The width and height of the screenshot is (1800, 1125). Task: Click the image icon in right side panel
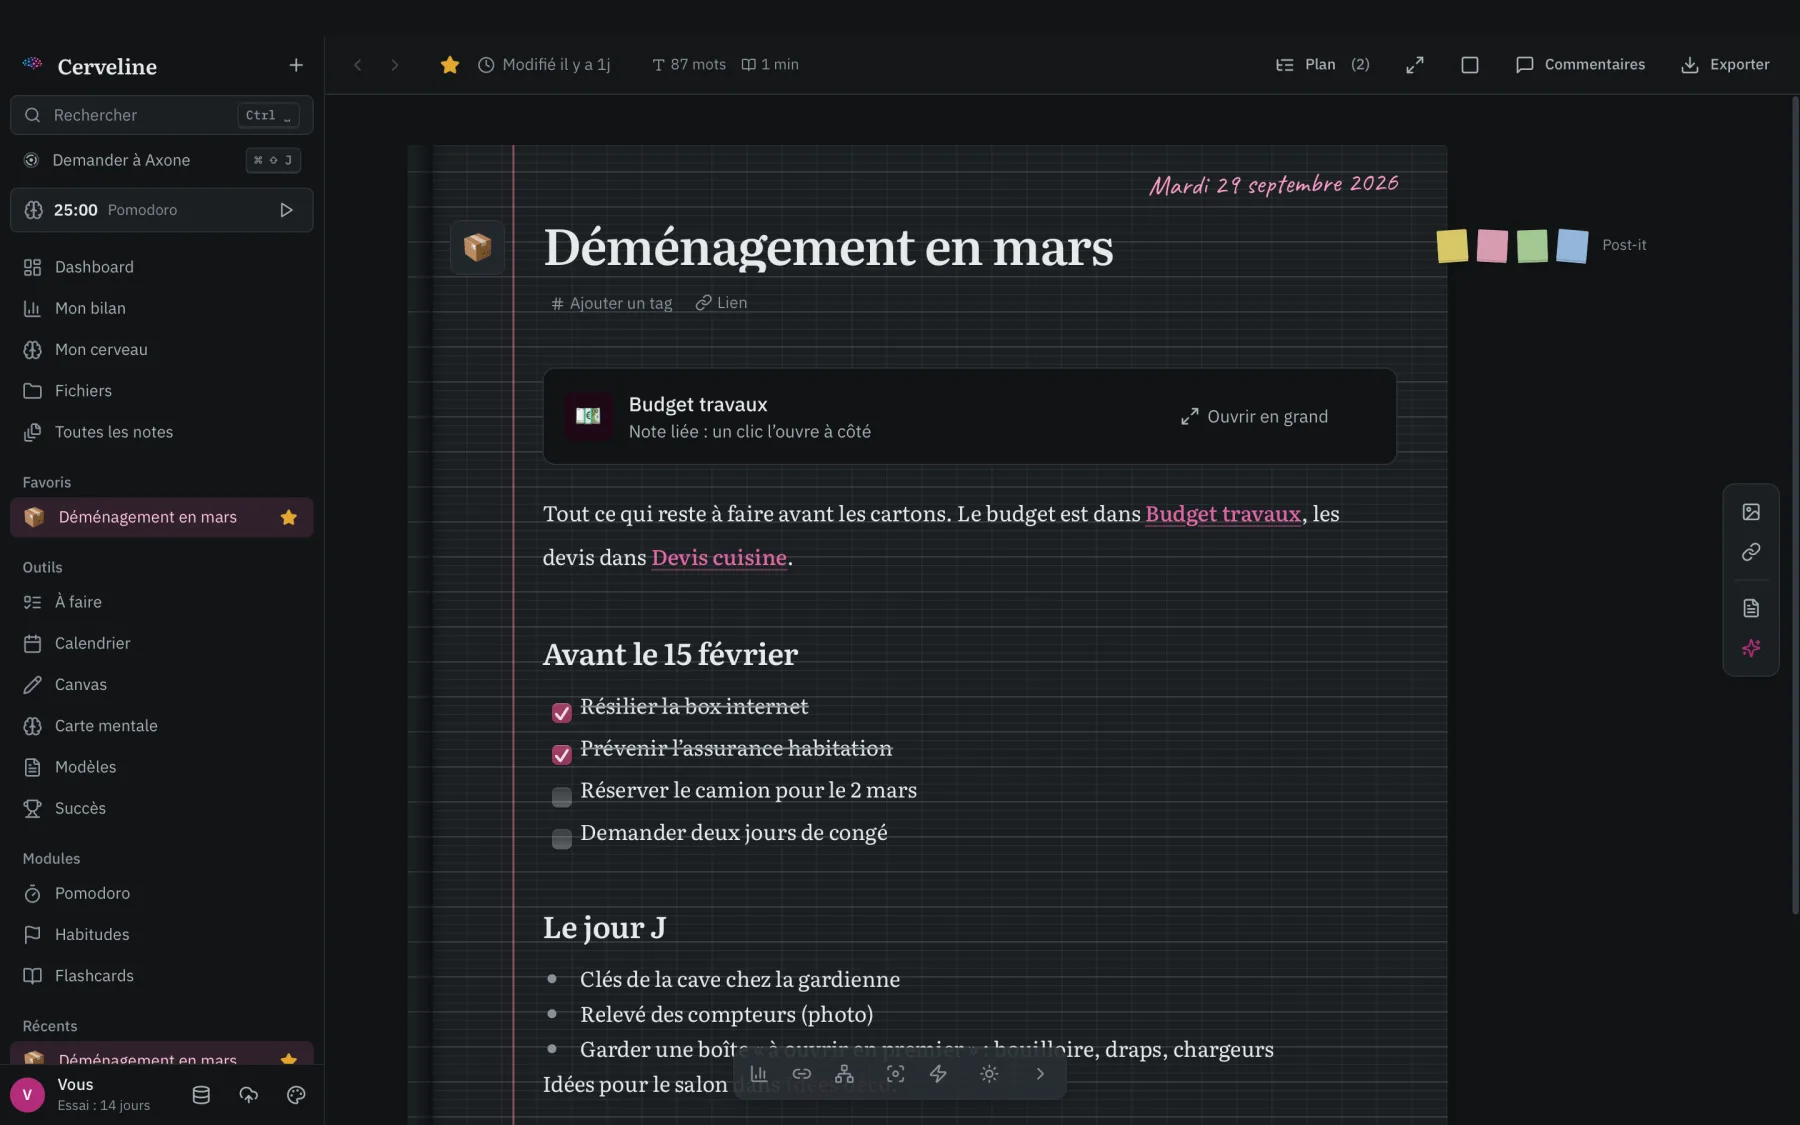1751,512
